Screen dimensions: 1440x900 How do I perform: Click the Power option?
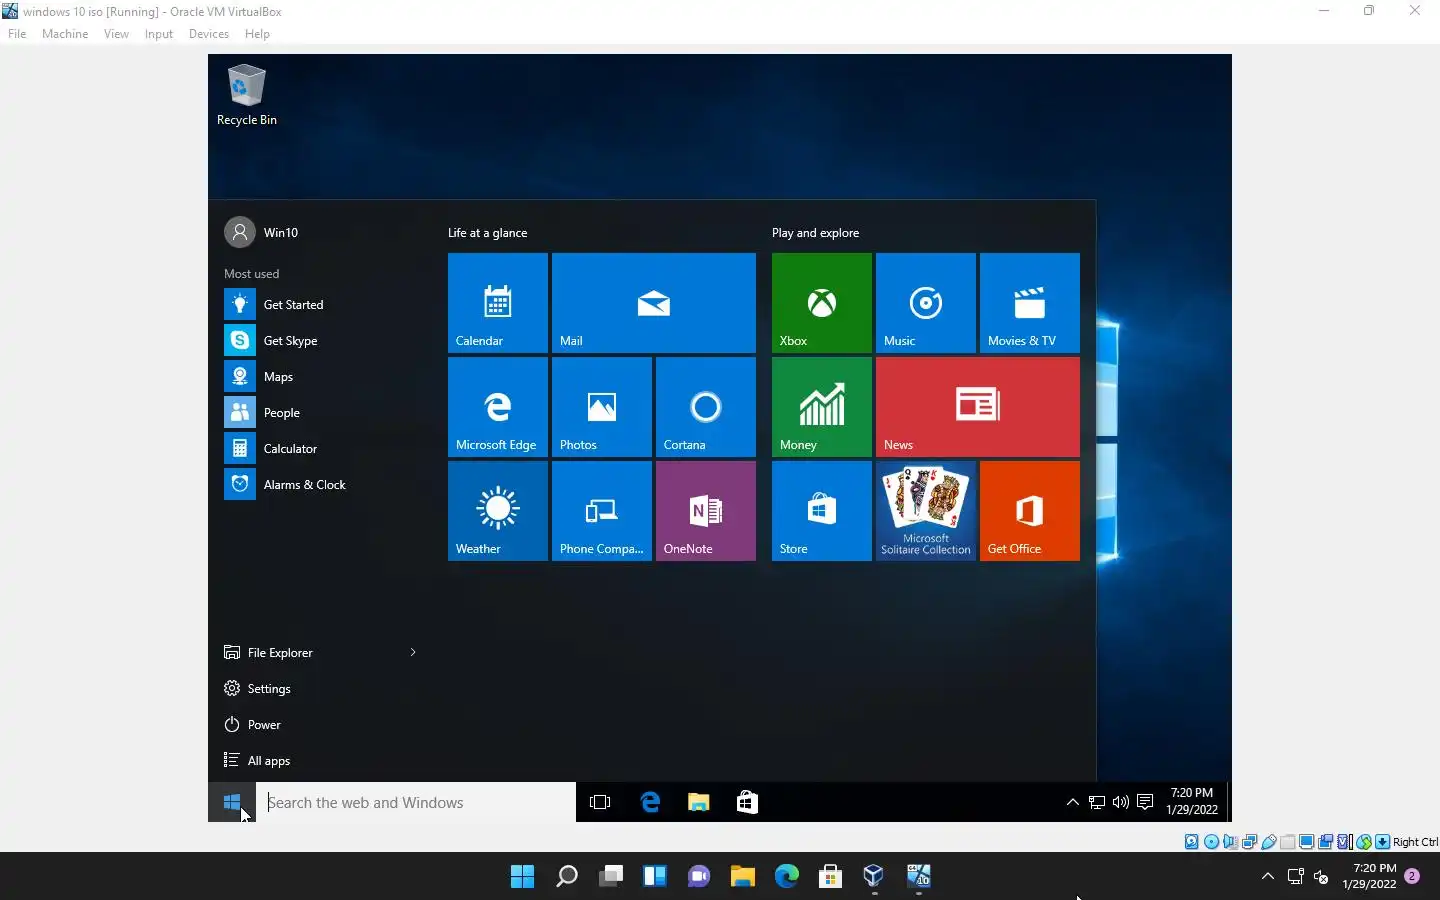[x=320, y=725]
